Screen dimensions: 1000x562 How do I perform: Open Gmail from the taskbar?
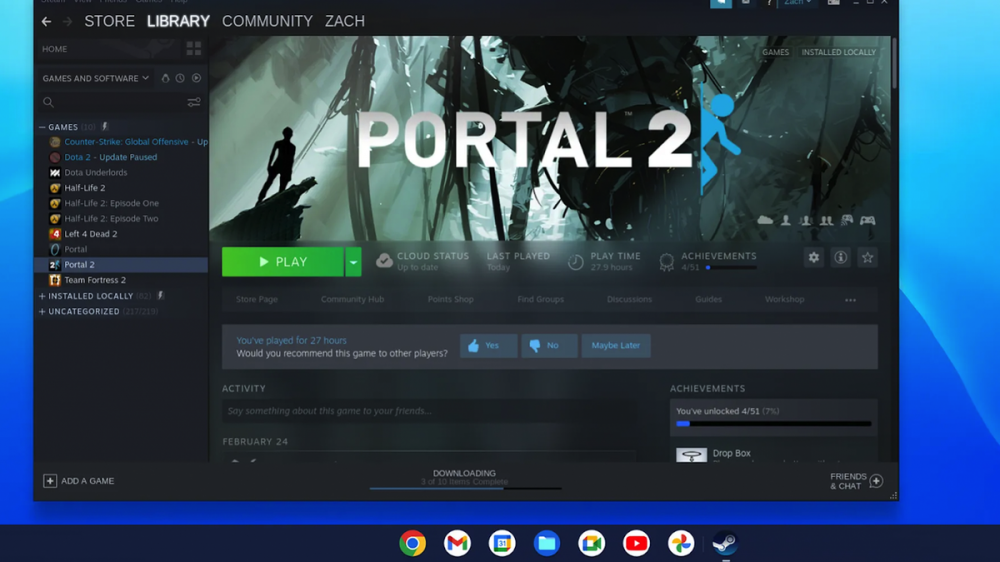(457, 544)
